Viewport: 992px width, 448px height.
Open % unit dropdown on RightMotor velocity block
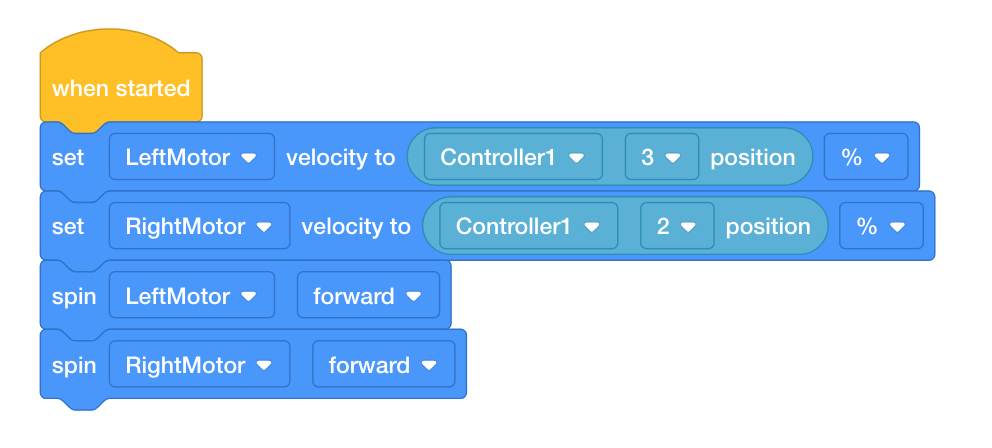tap(881, 226)
